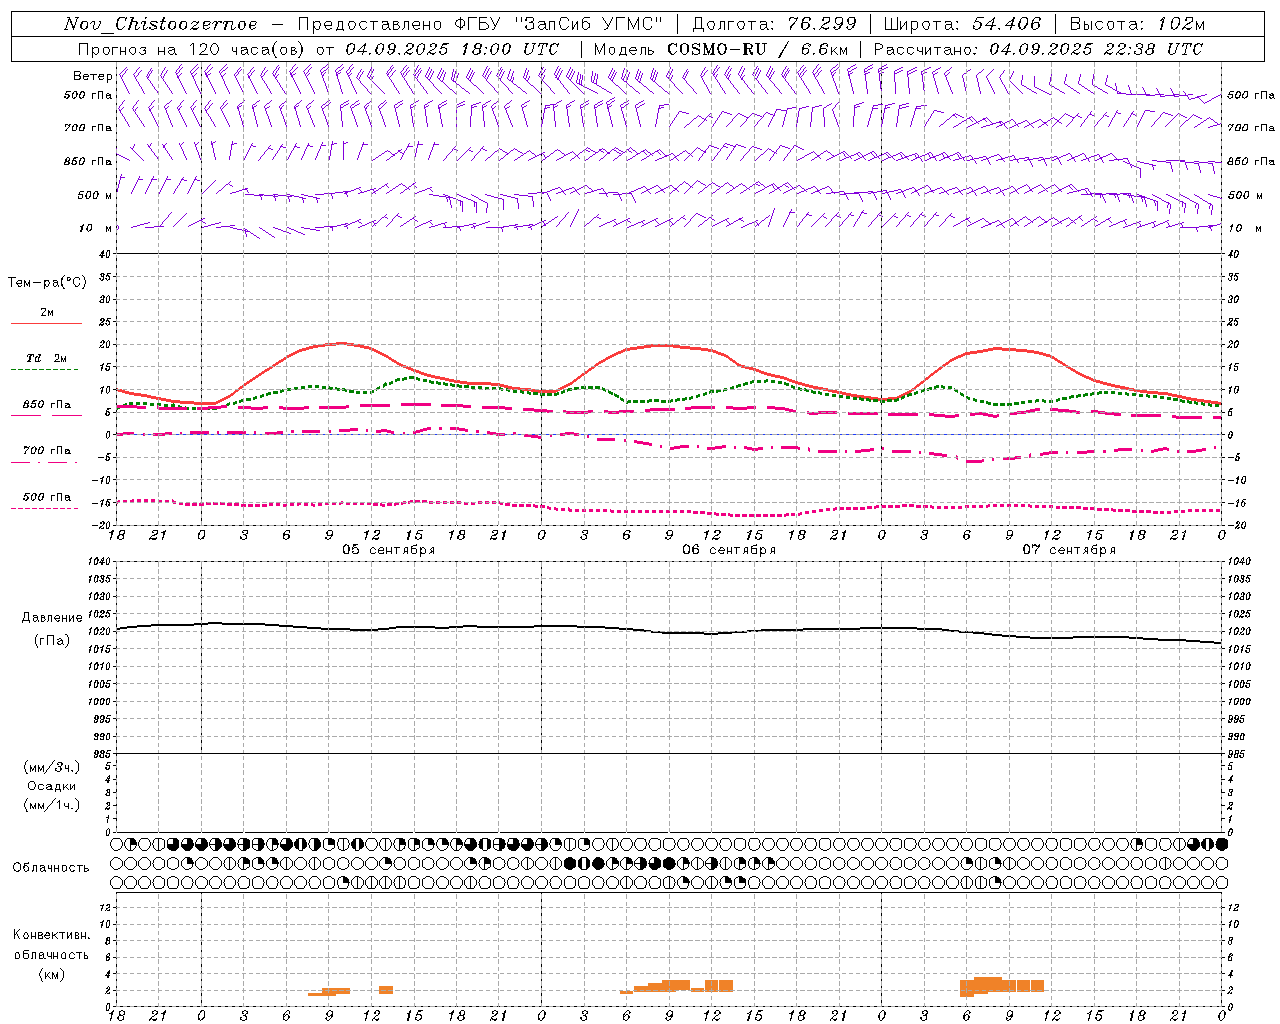Click the "Тем-ра(°C)" temperature panel label
This screenshot has width=1280, height=1024.
click(x=47, y=283)
